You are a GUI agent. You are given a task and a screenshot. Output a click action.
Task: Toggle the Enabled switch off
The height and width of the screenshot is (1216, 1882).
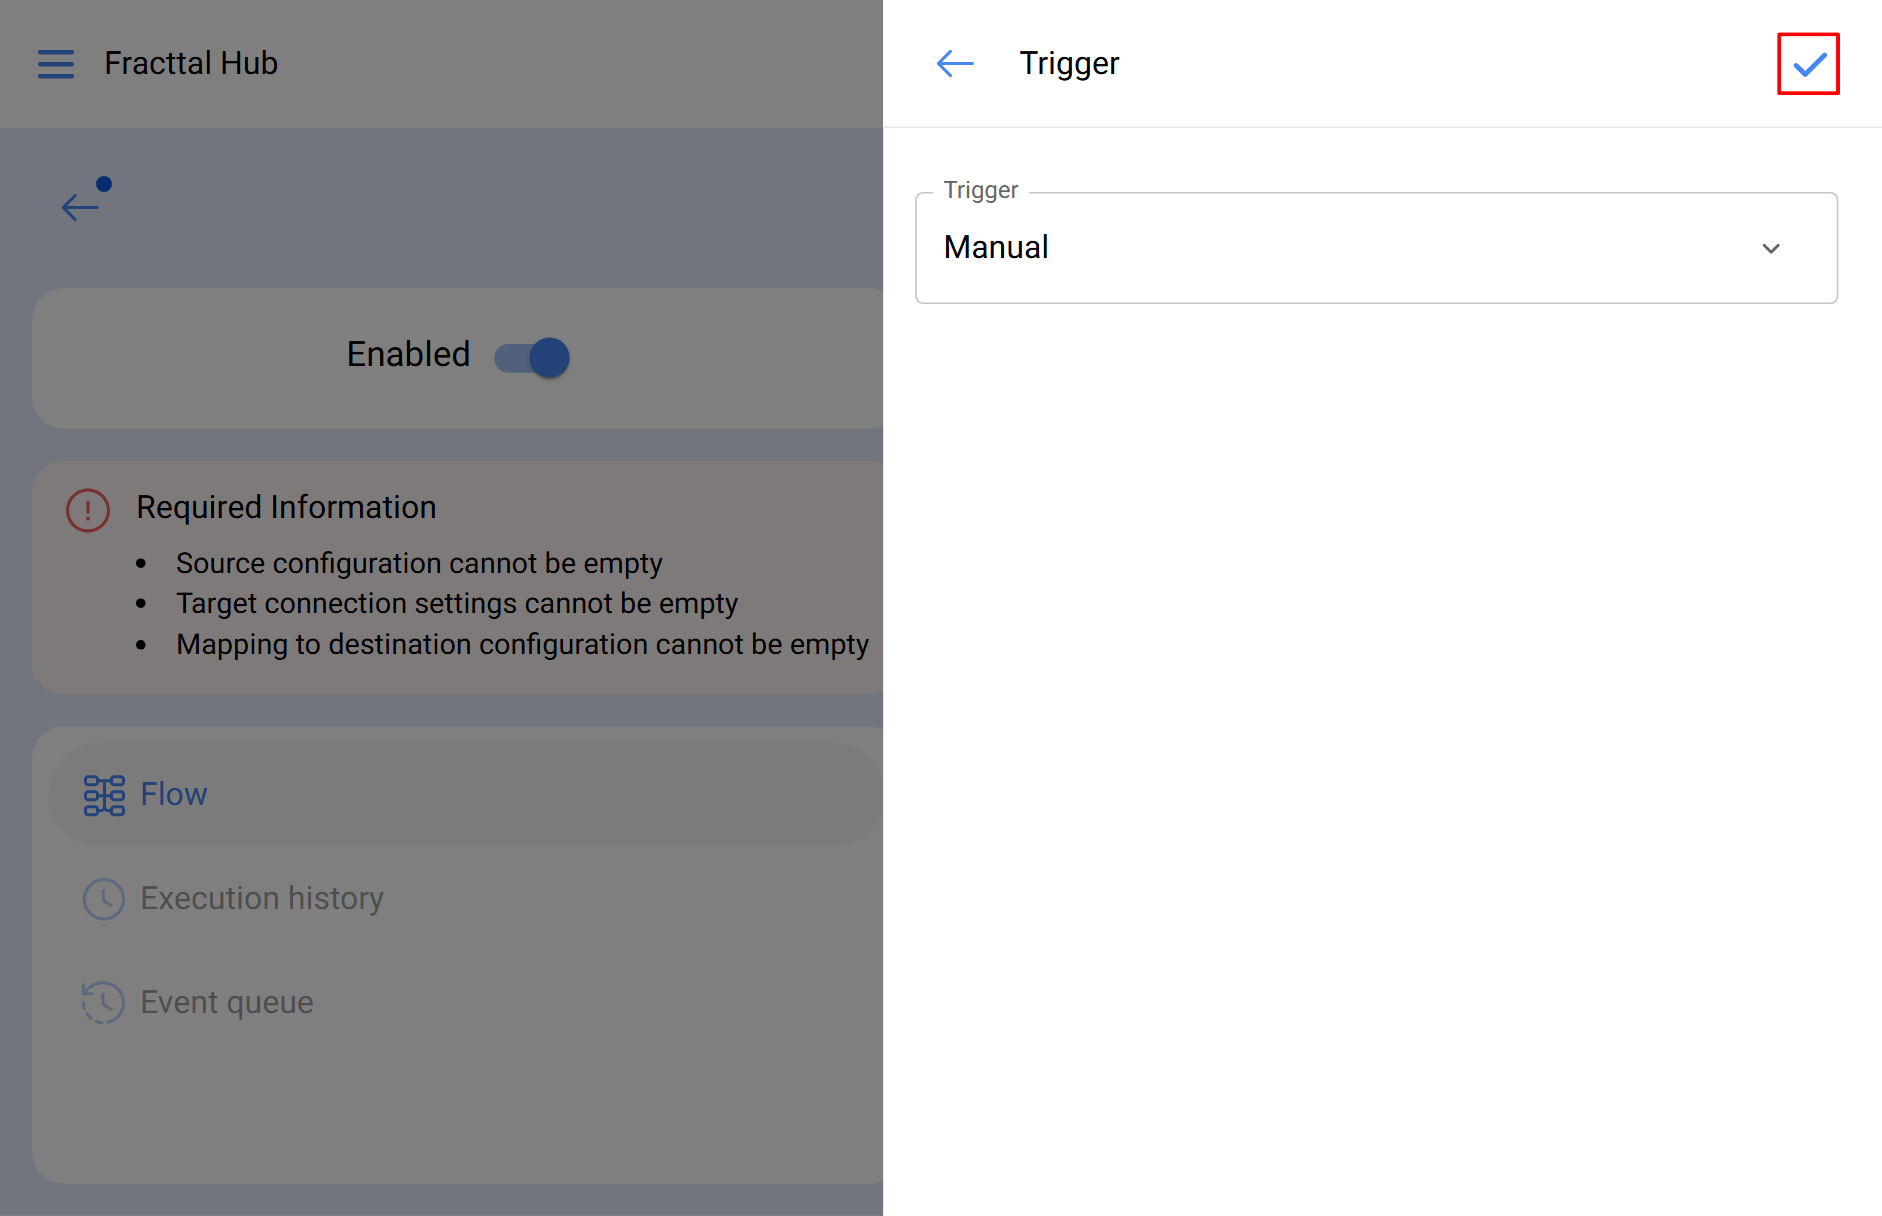click(532, 357)
